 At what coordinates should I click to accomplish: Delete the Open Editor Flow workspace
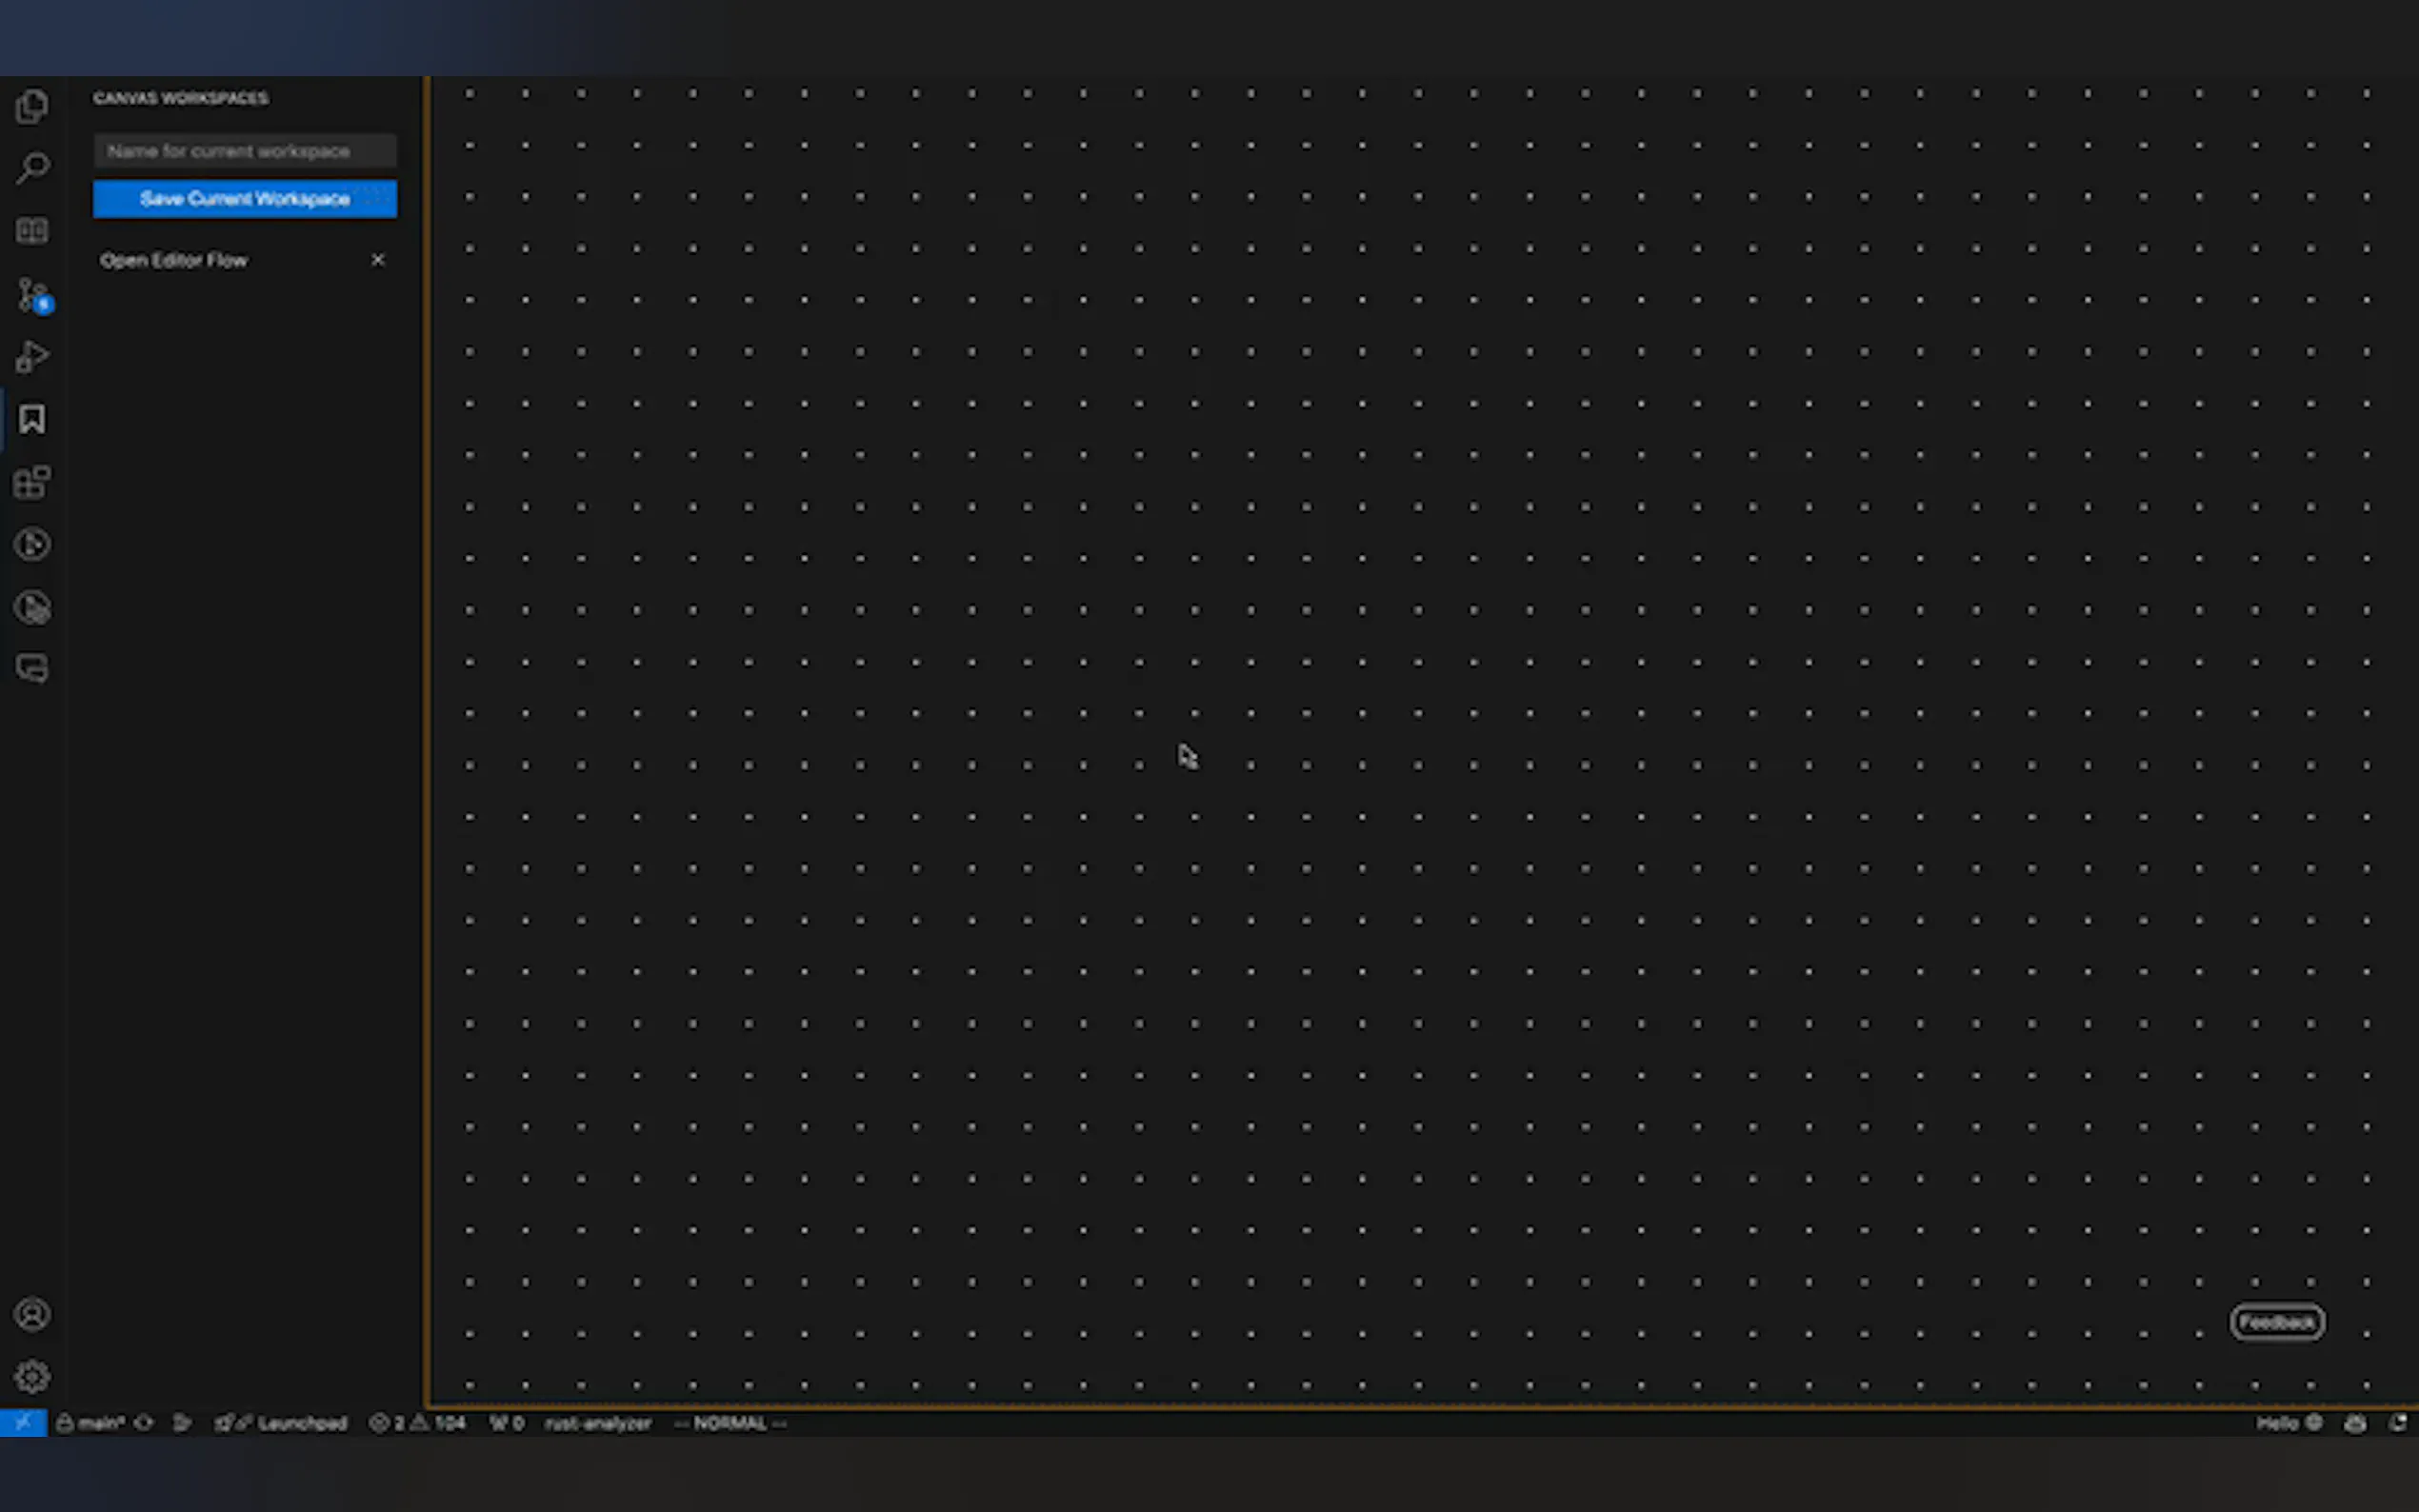378,260
